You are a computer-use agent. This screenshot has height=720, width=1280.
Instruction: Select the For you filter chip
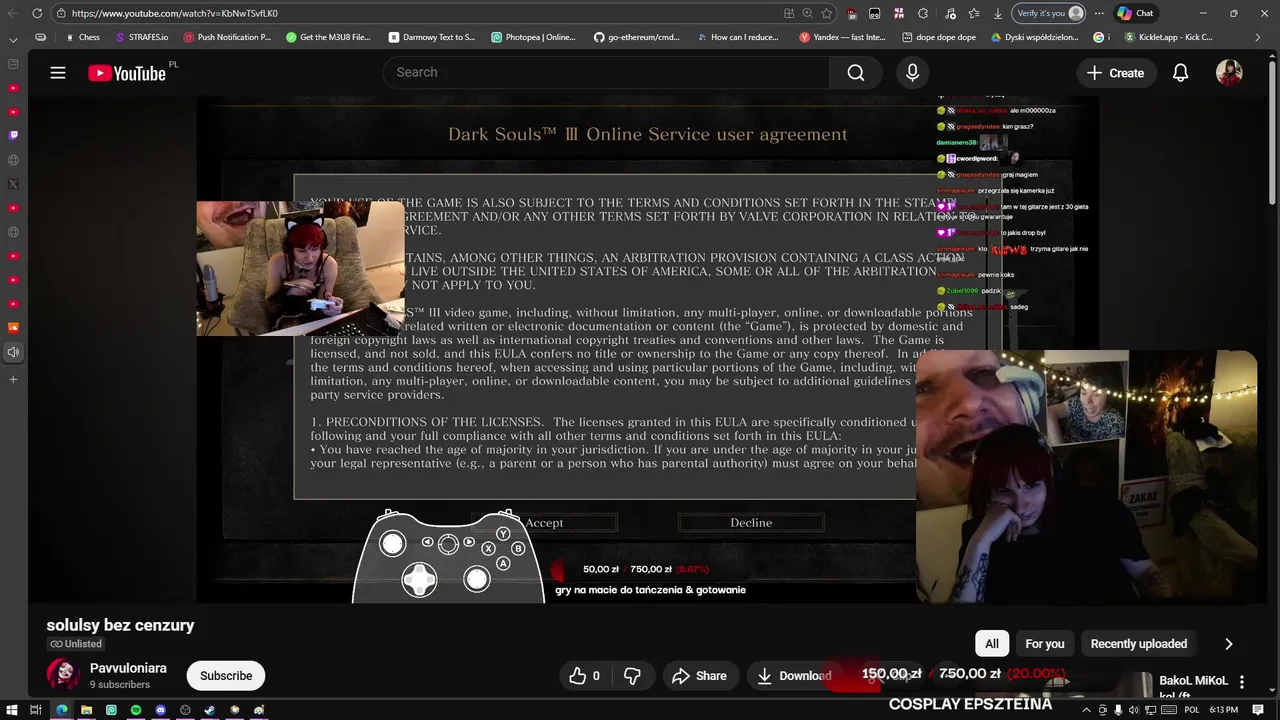[x=1045, y=644]
